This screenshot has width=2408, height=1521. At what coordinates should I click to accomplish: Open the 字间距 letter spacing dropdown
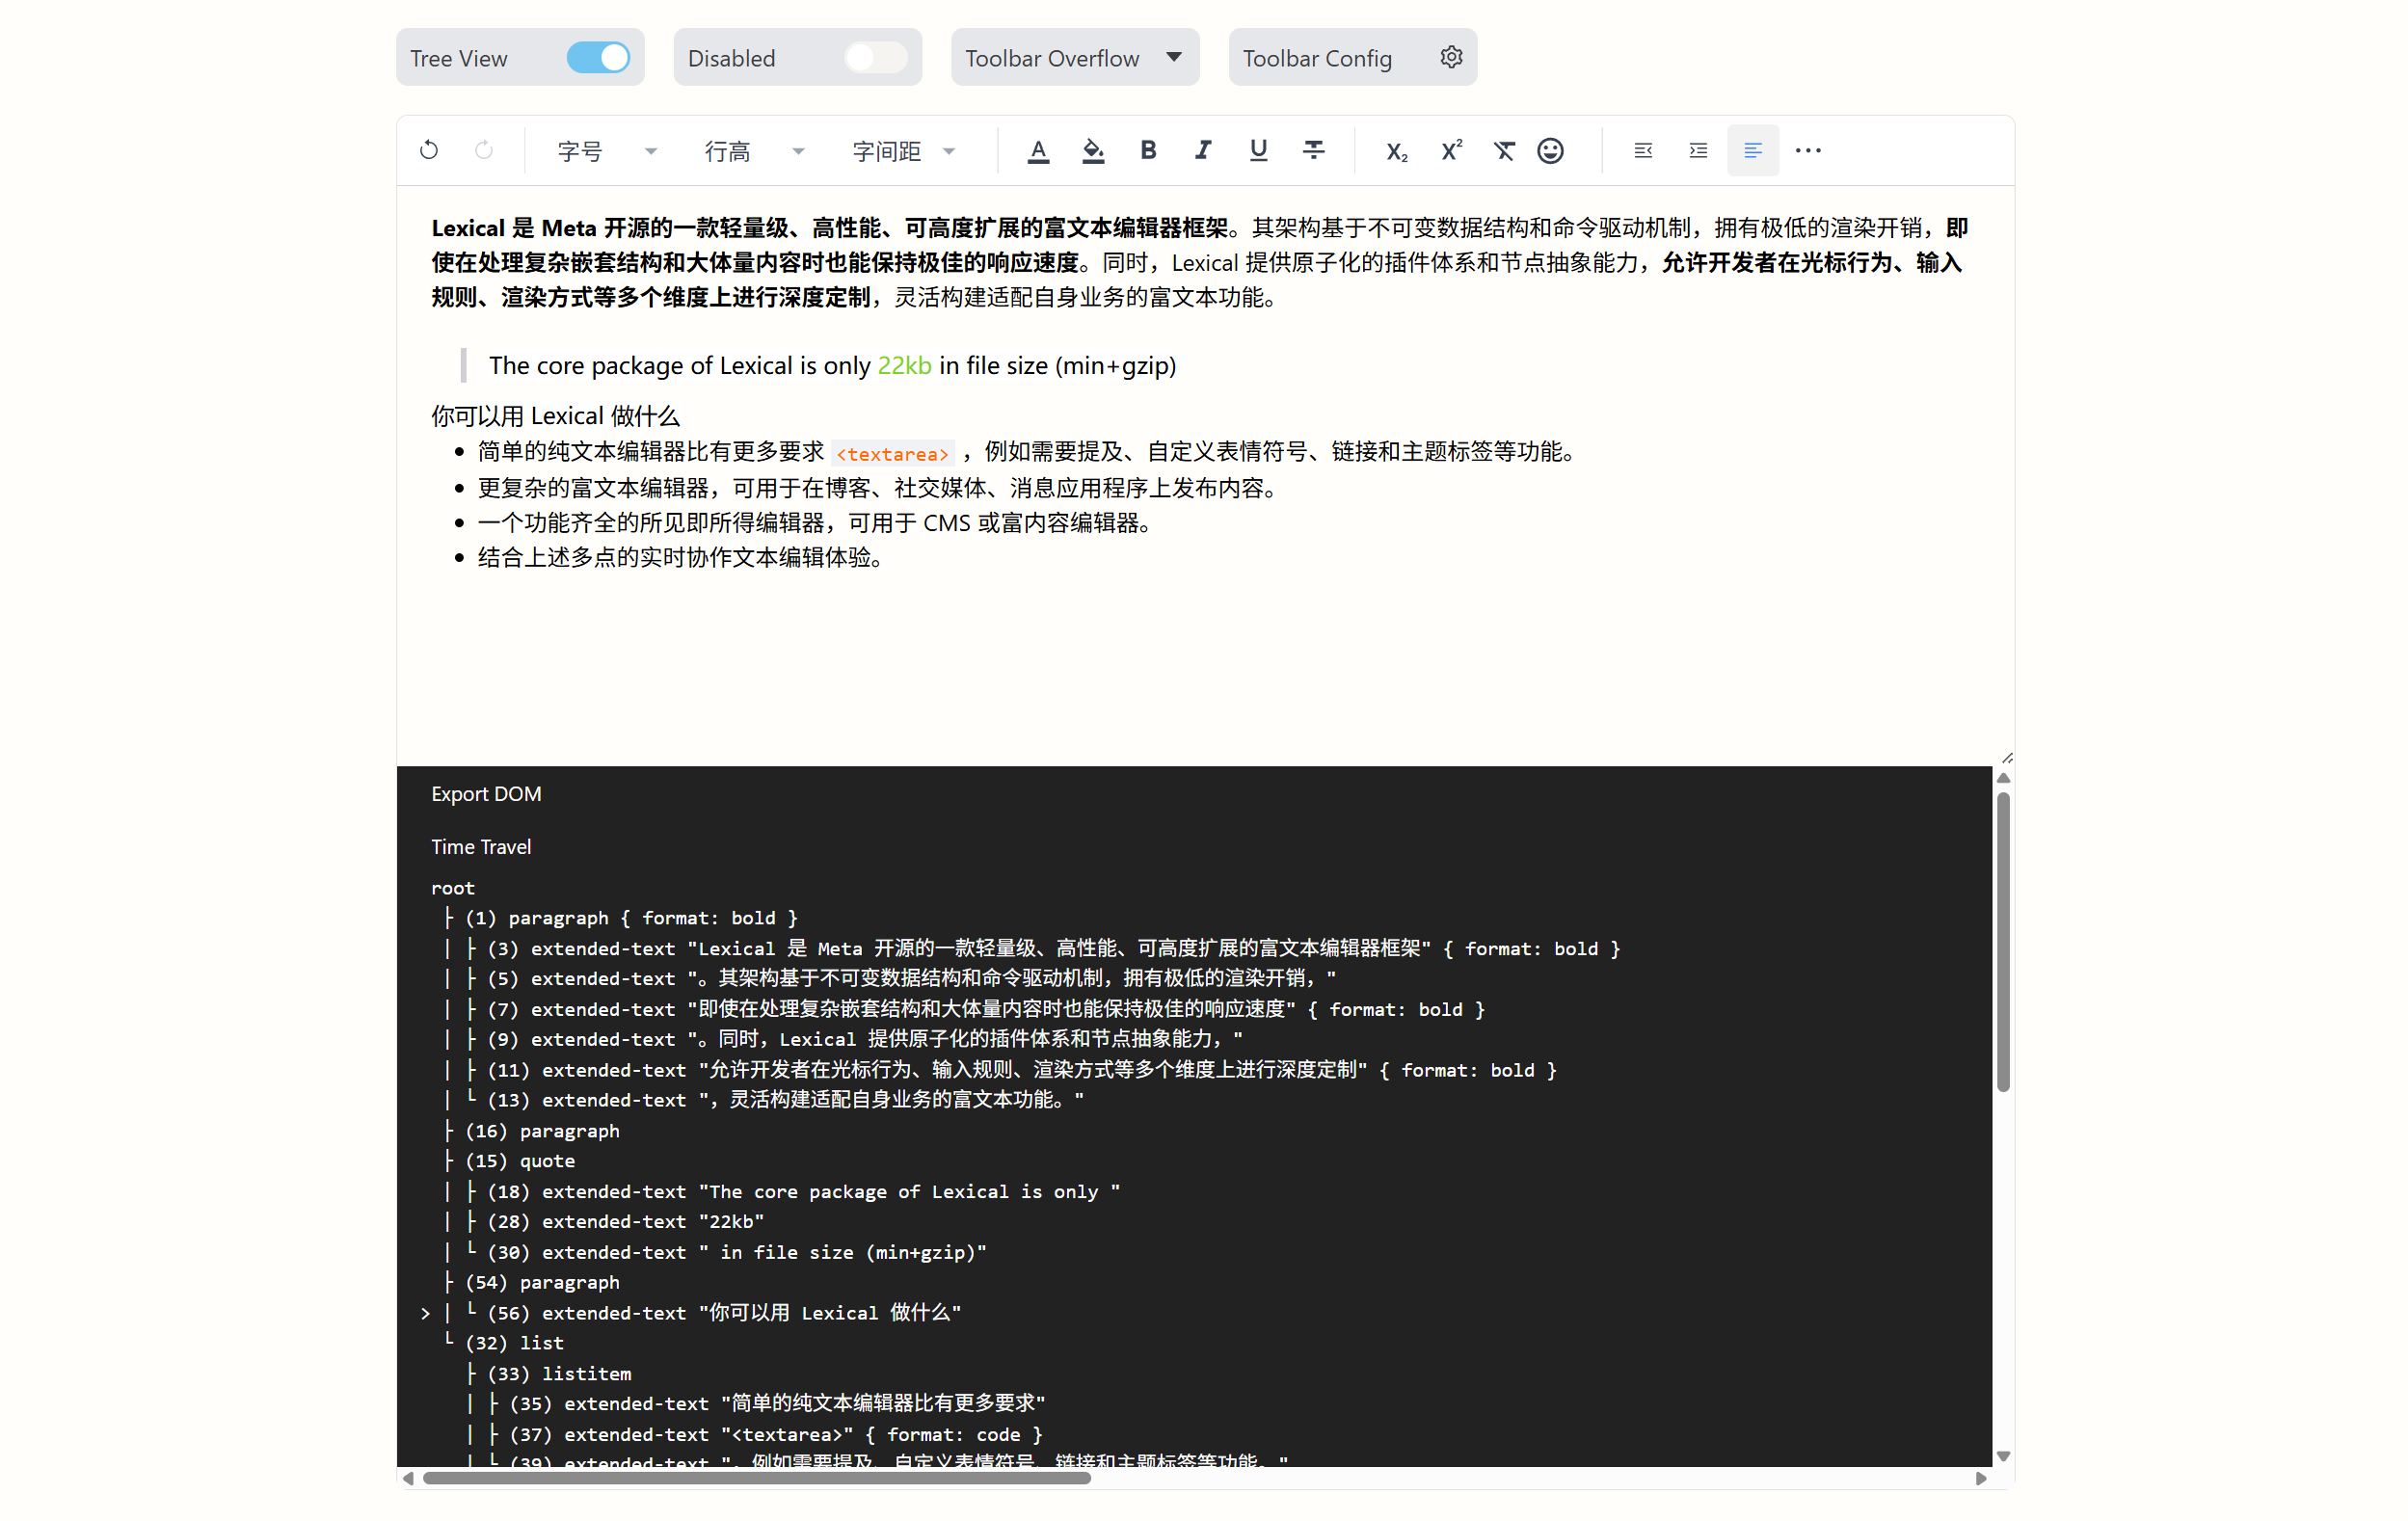tap(904, 151)
